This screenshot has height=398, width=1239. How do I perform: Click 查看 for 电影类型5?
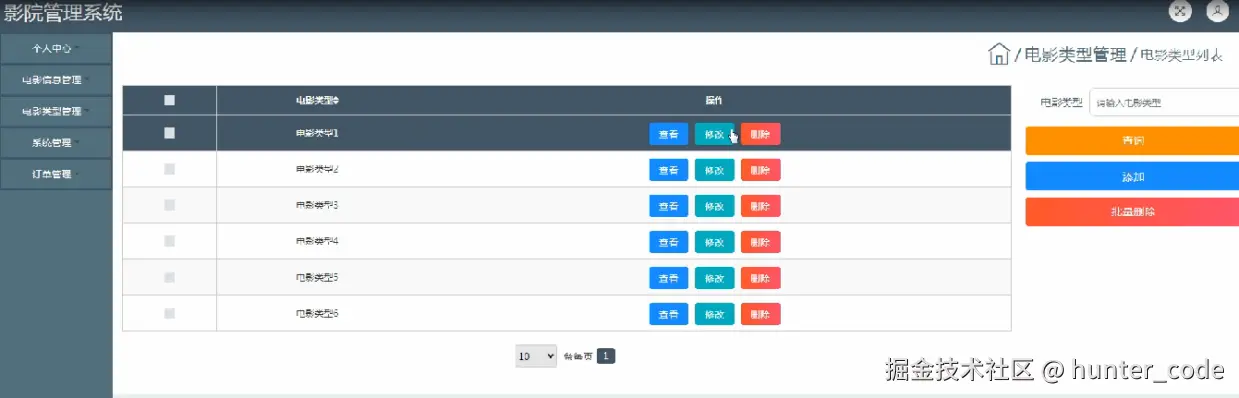click(669, 278)
